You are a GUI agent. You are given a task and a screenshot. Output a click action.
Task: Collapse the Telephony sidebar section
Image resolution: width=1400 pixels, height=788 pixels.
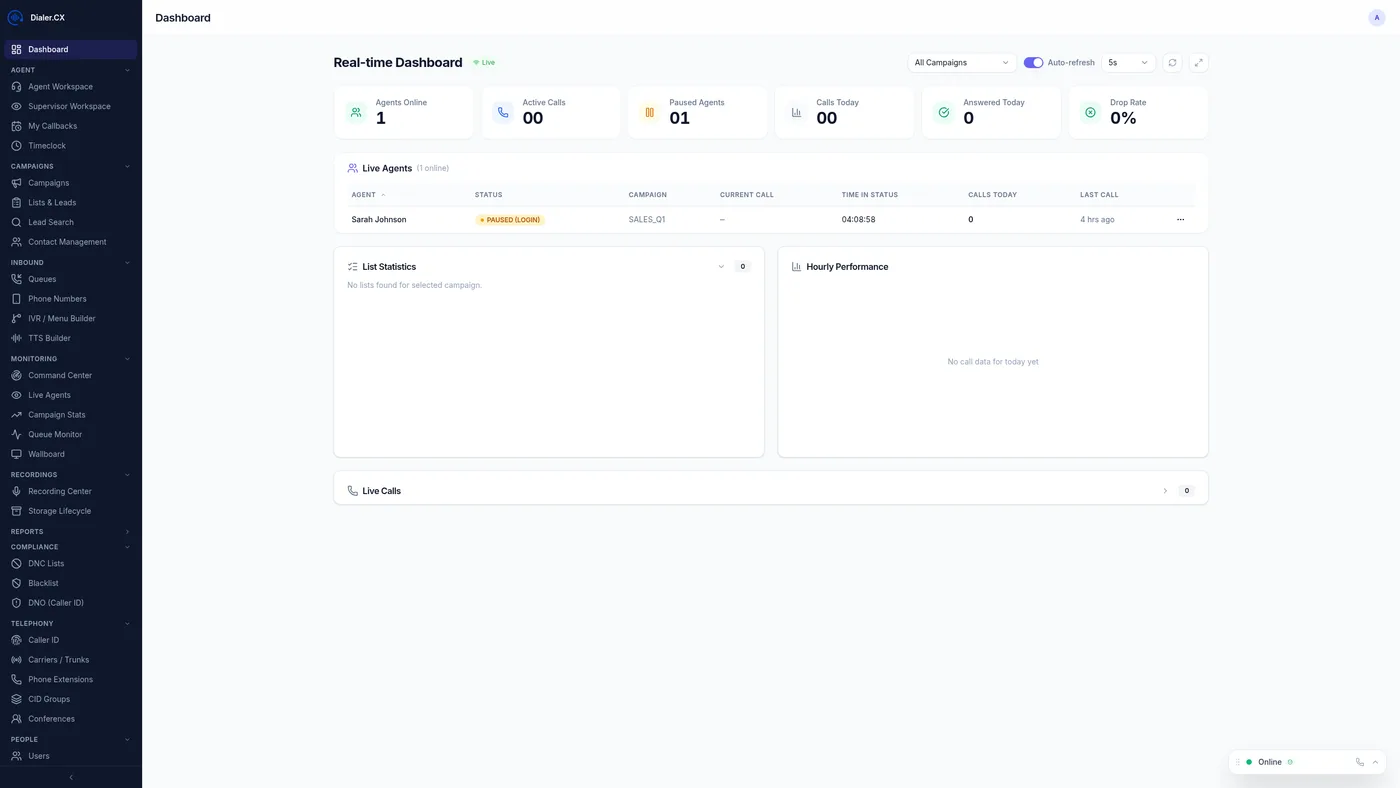[x=126, y=623]
